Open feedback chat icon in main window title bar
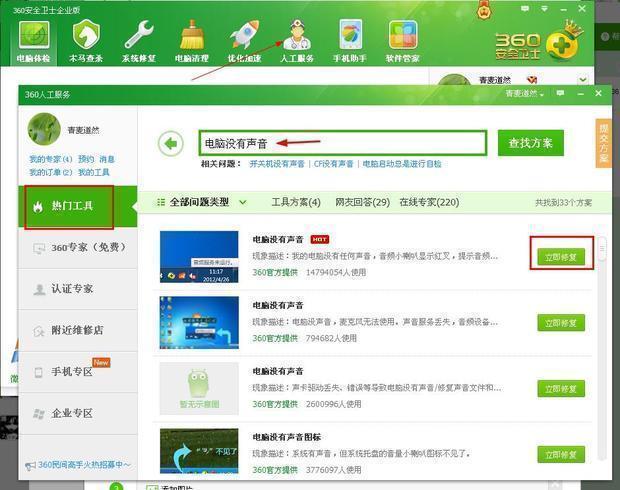This screenshot has width=620, height=490. pyautogui.click(x=525, y=8)
